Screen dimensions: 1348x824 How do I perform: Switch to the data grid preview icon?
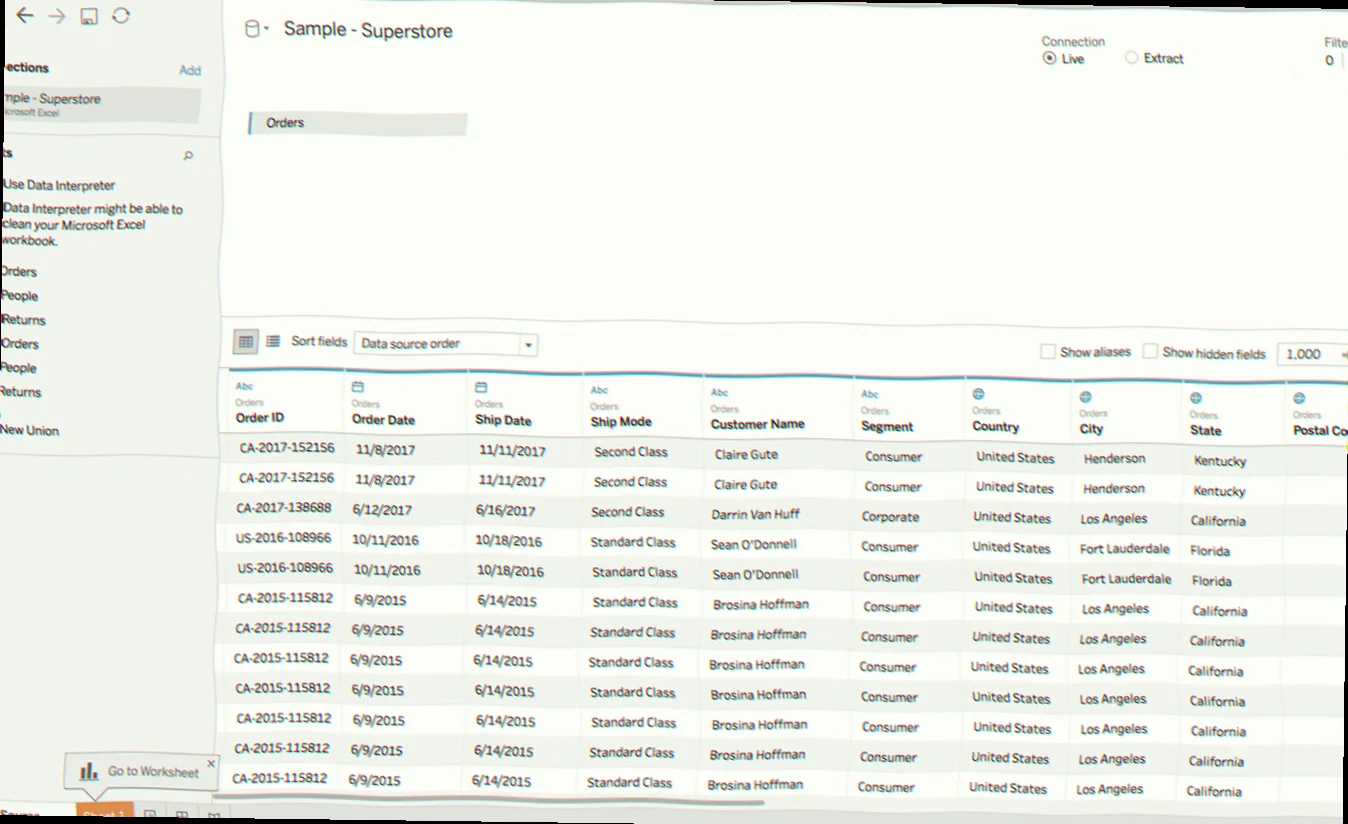[245, 341]
